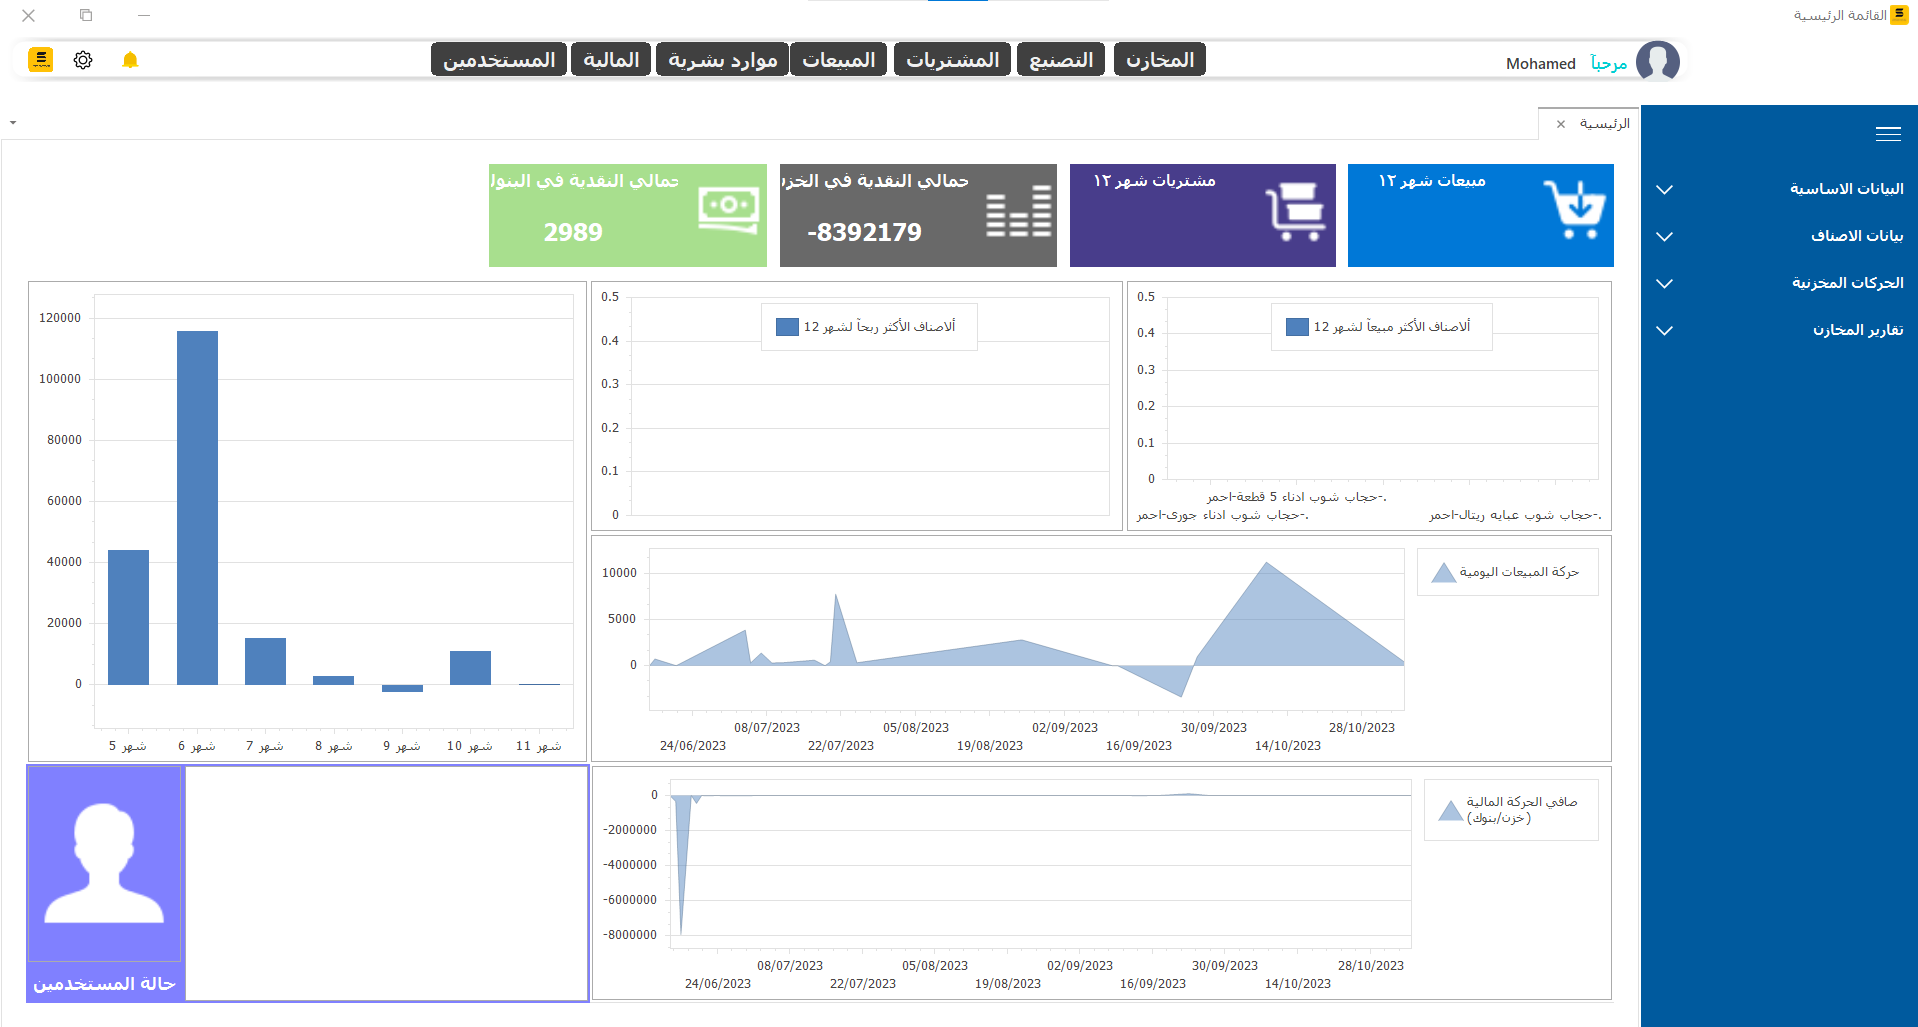Expand البيانات الاساسية sidebar section
The width and height of the screenshot is (1918, 1027).
click(1779, 189)
